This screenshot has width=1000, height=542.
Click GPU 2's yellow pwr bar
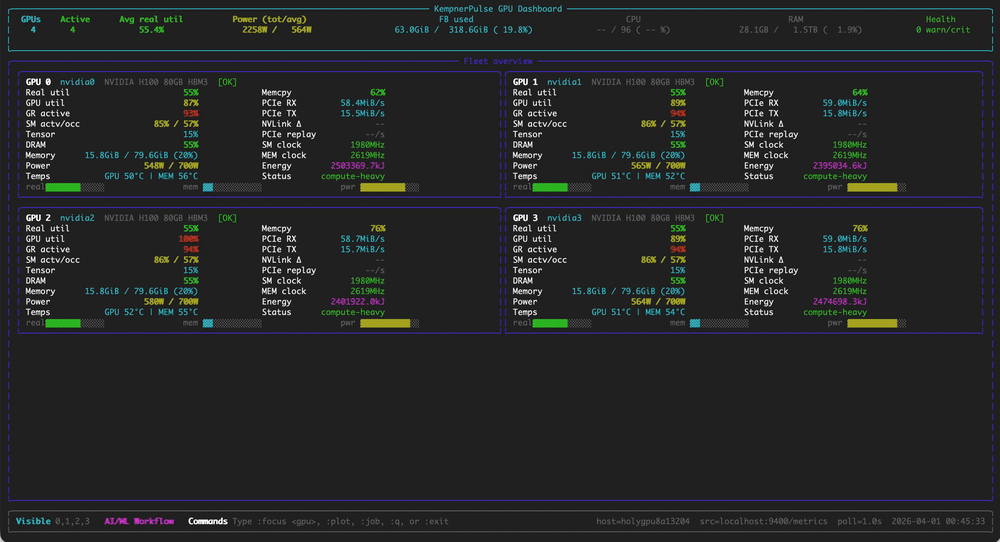[x=384, y=323]
